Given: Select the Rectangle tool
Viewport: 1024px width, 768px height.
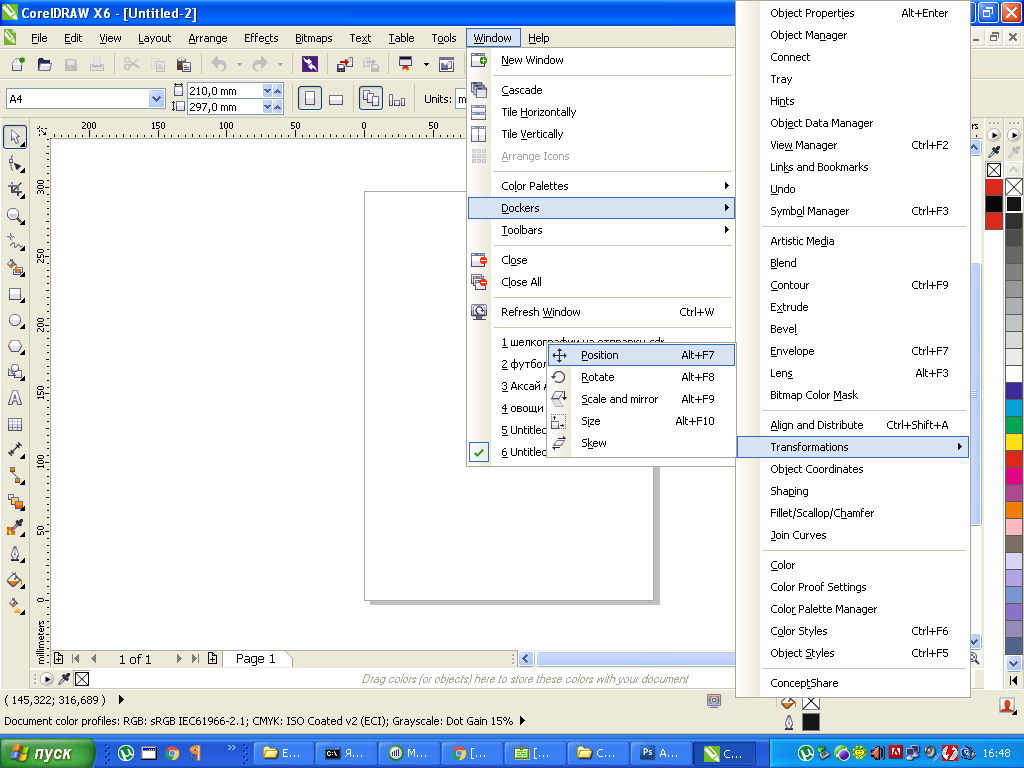Looking at the screenshot, I should pos(15,295).
